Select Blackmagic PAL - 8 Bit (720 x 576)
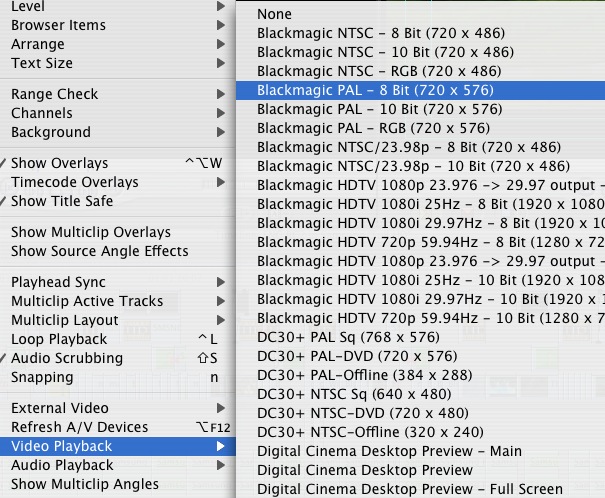Image resolution: width=605 pixels, height=498 pixels. 421,90
